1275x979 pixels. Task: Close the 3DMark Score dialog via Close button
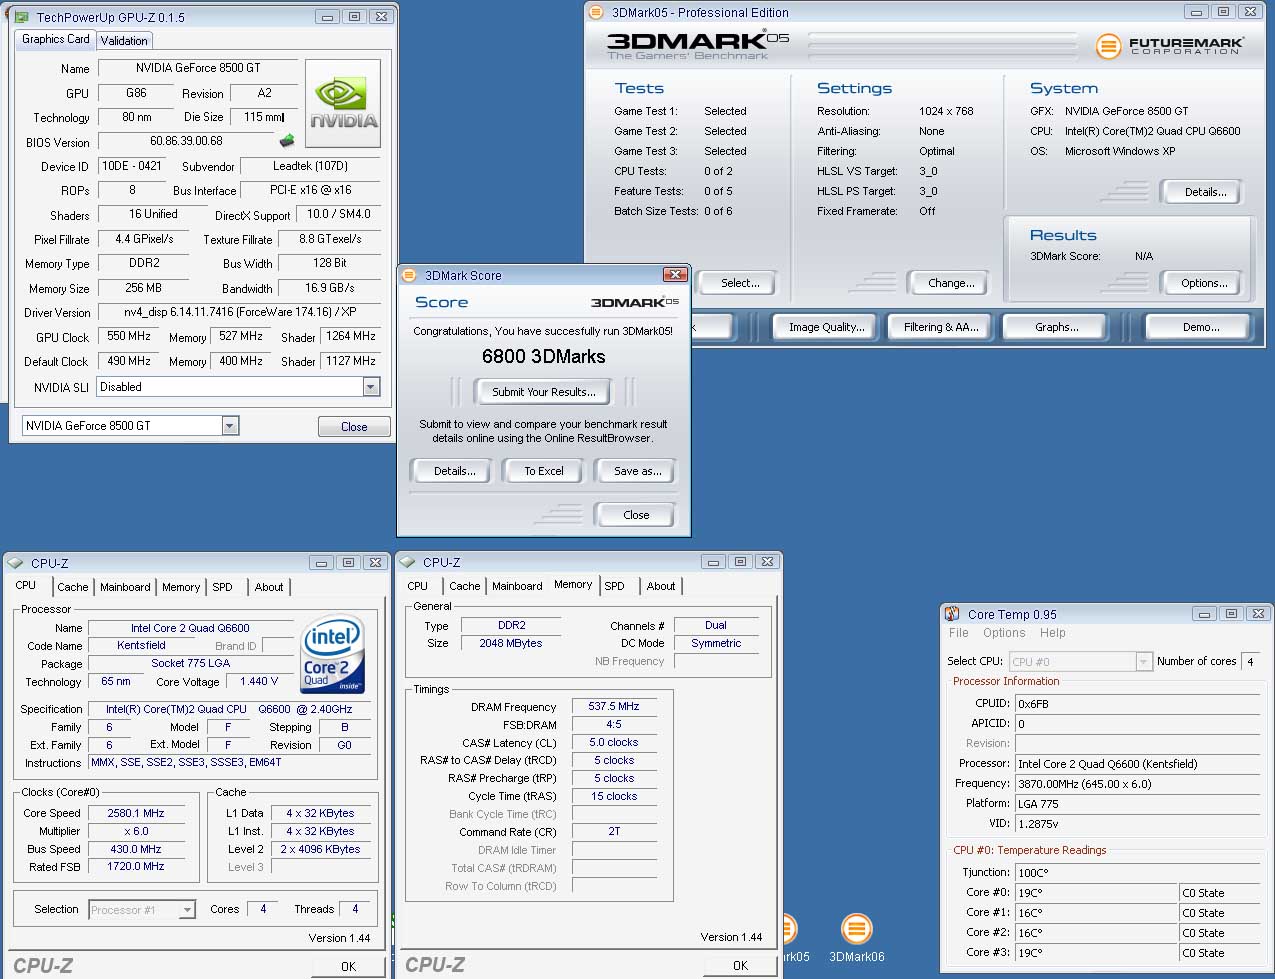636,515
